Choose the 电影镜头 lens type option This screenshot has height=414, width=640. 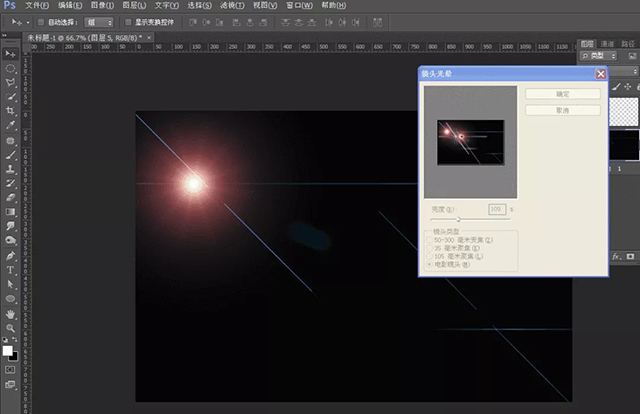point(430,266)
